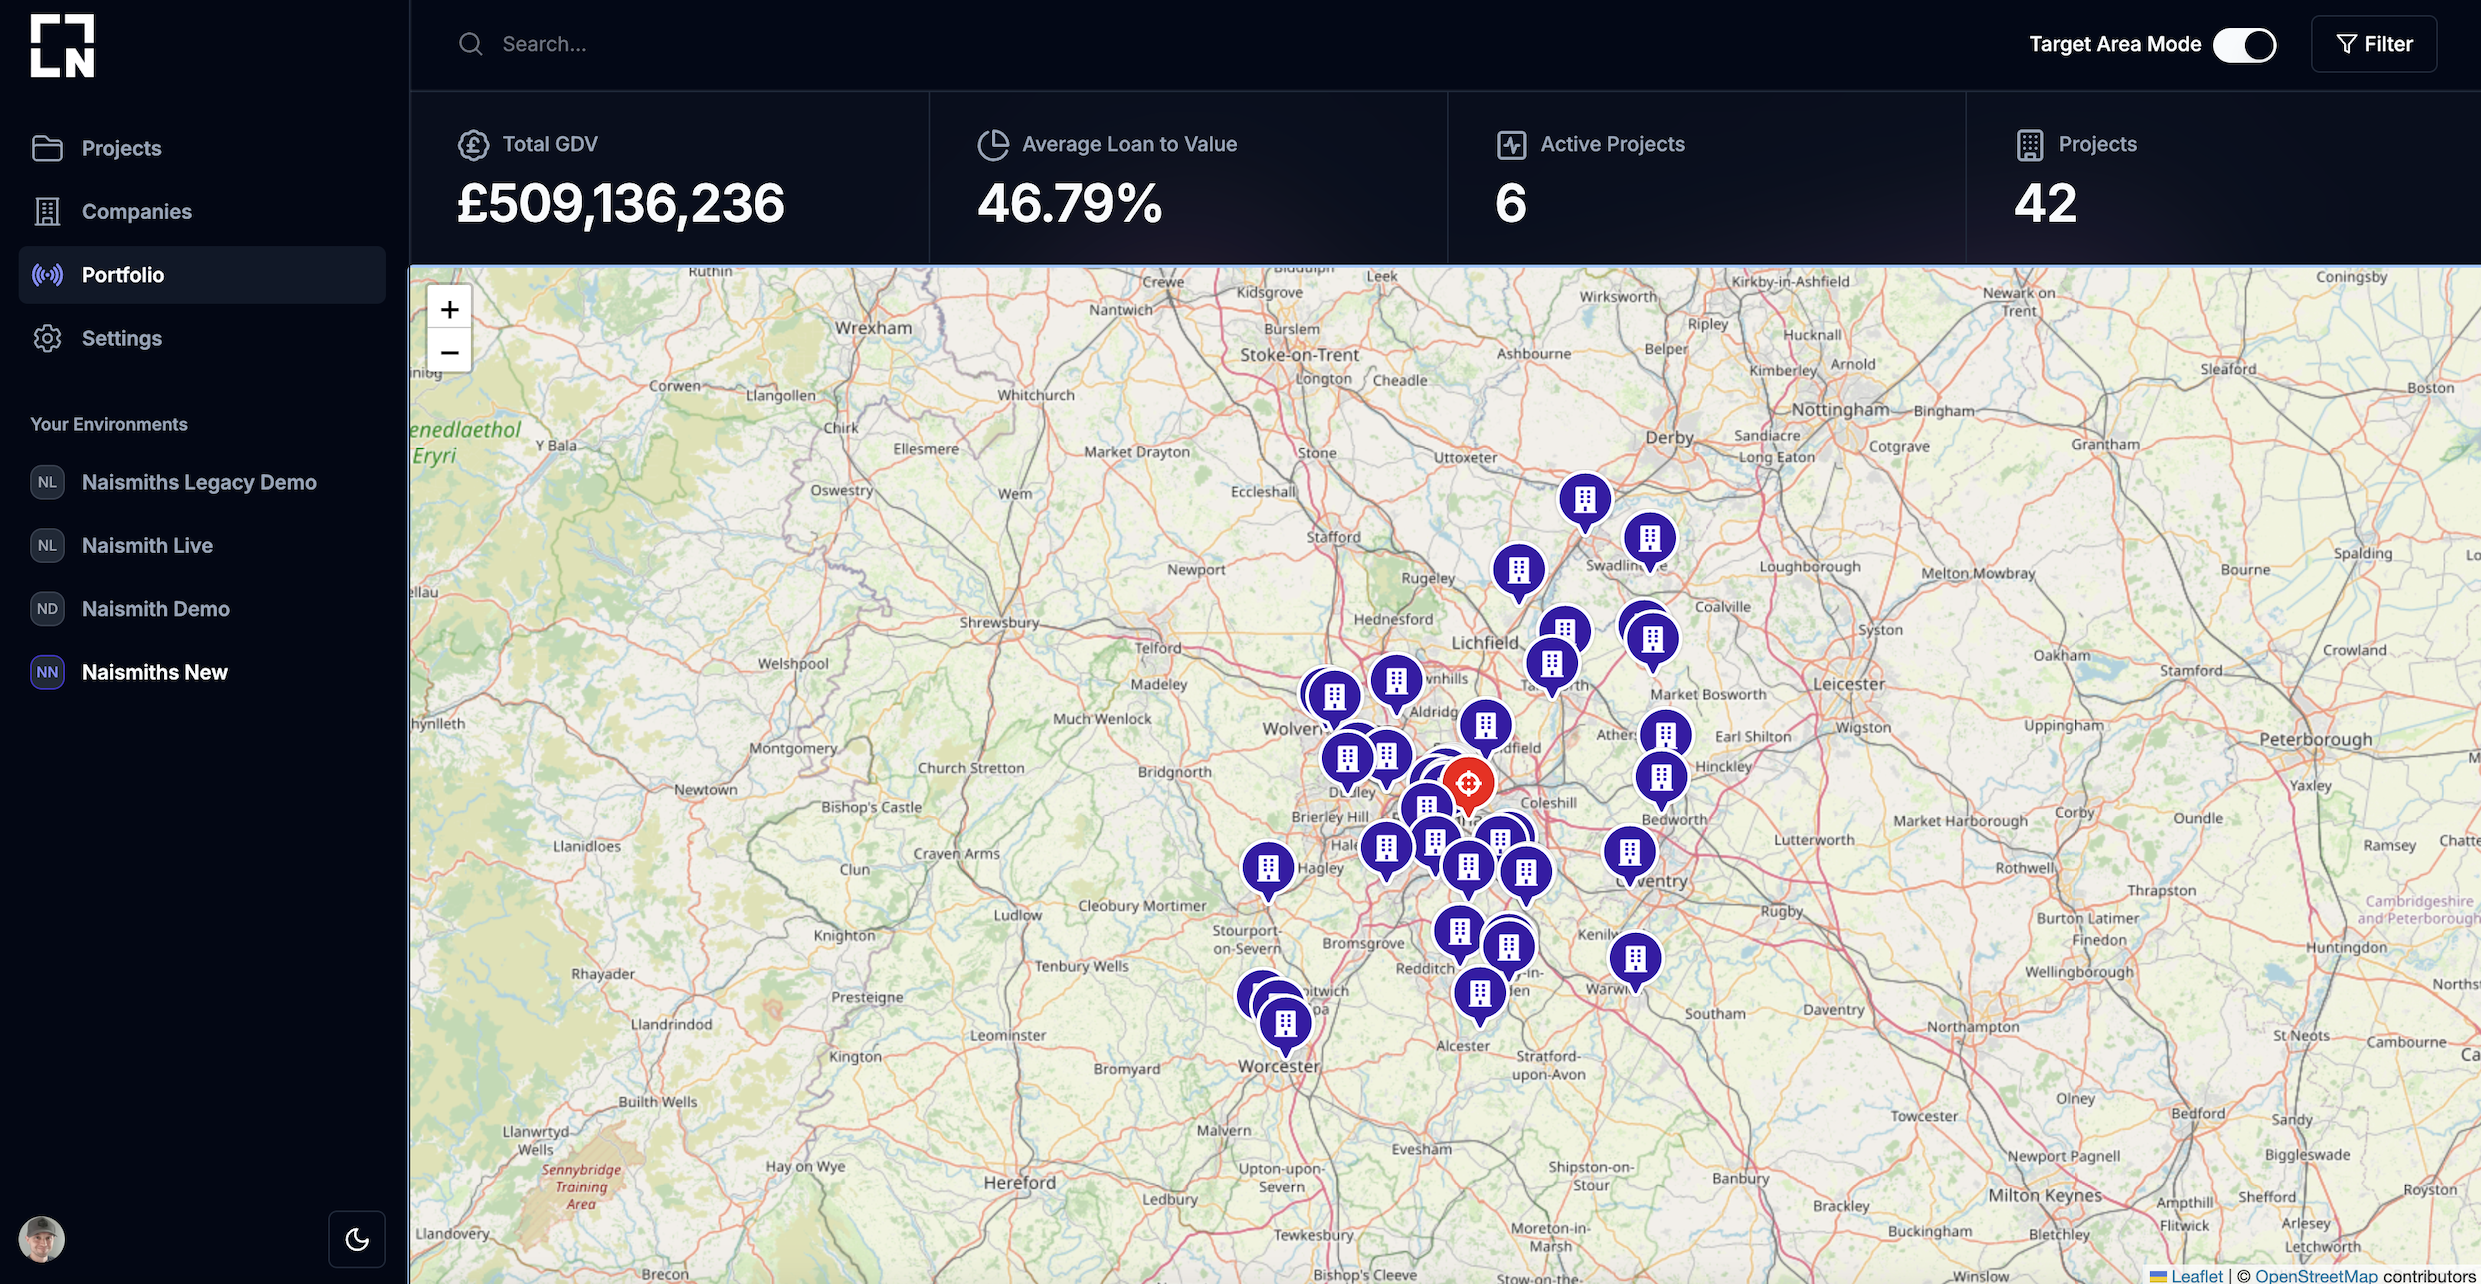Viewport: 2481px width, 1284px height.
Task: Open the Projects section
Action: 121,148
